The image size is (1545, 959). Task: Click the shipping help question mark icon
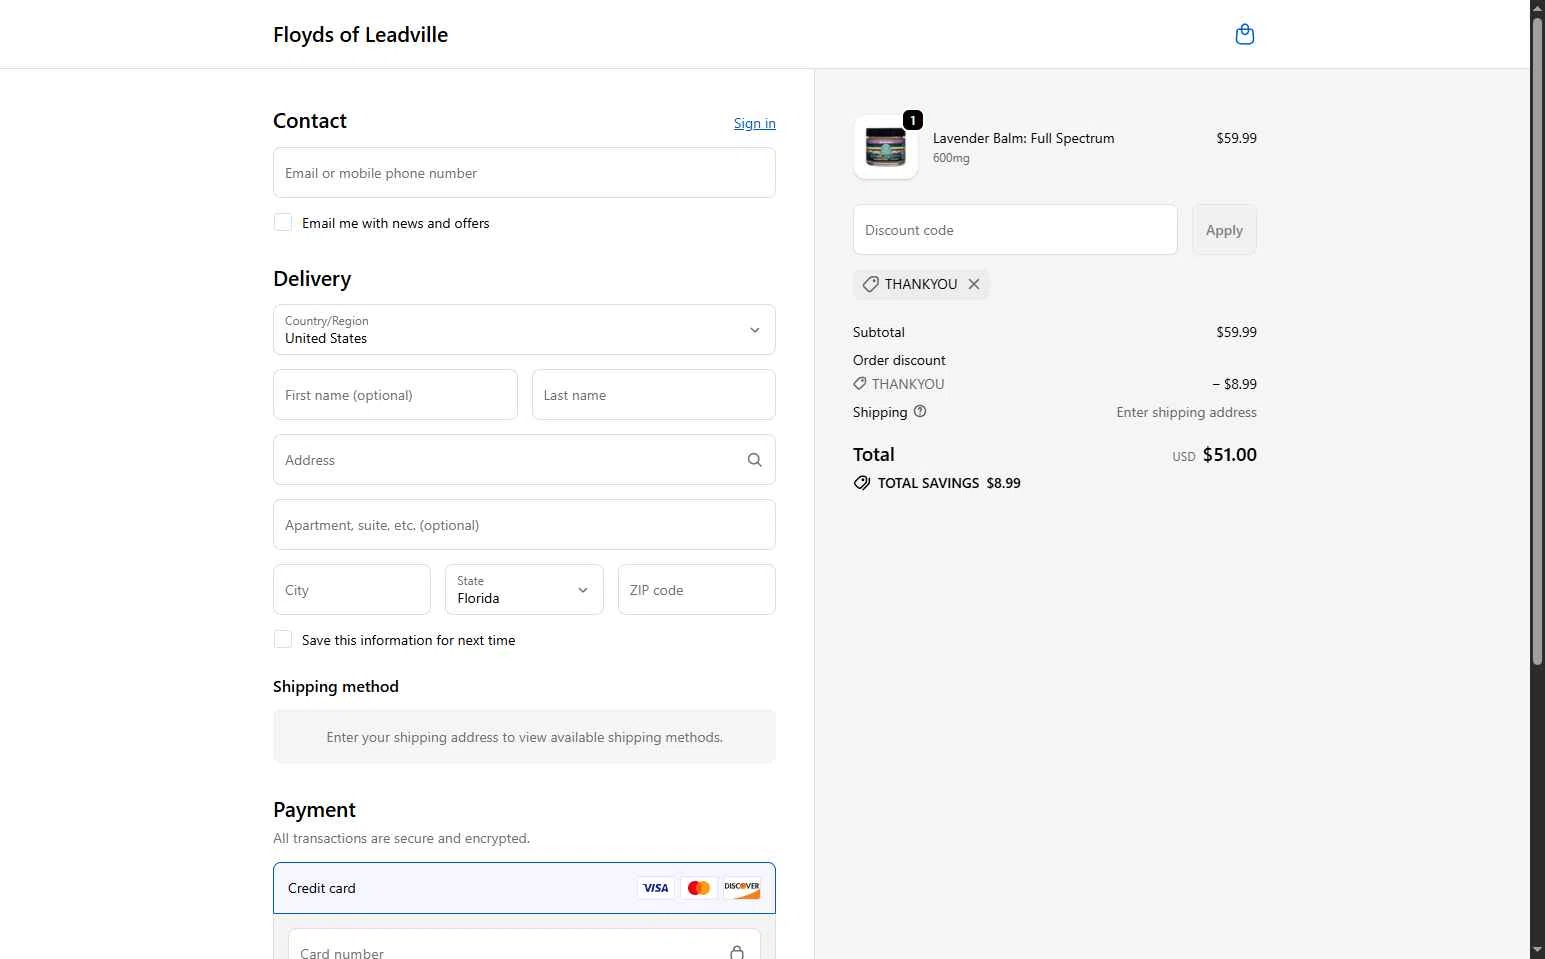pos(920,411)
